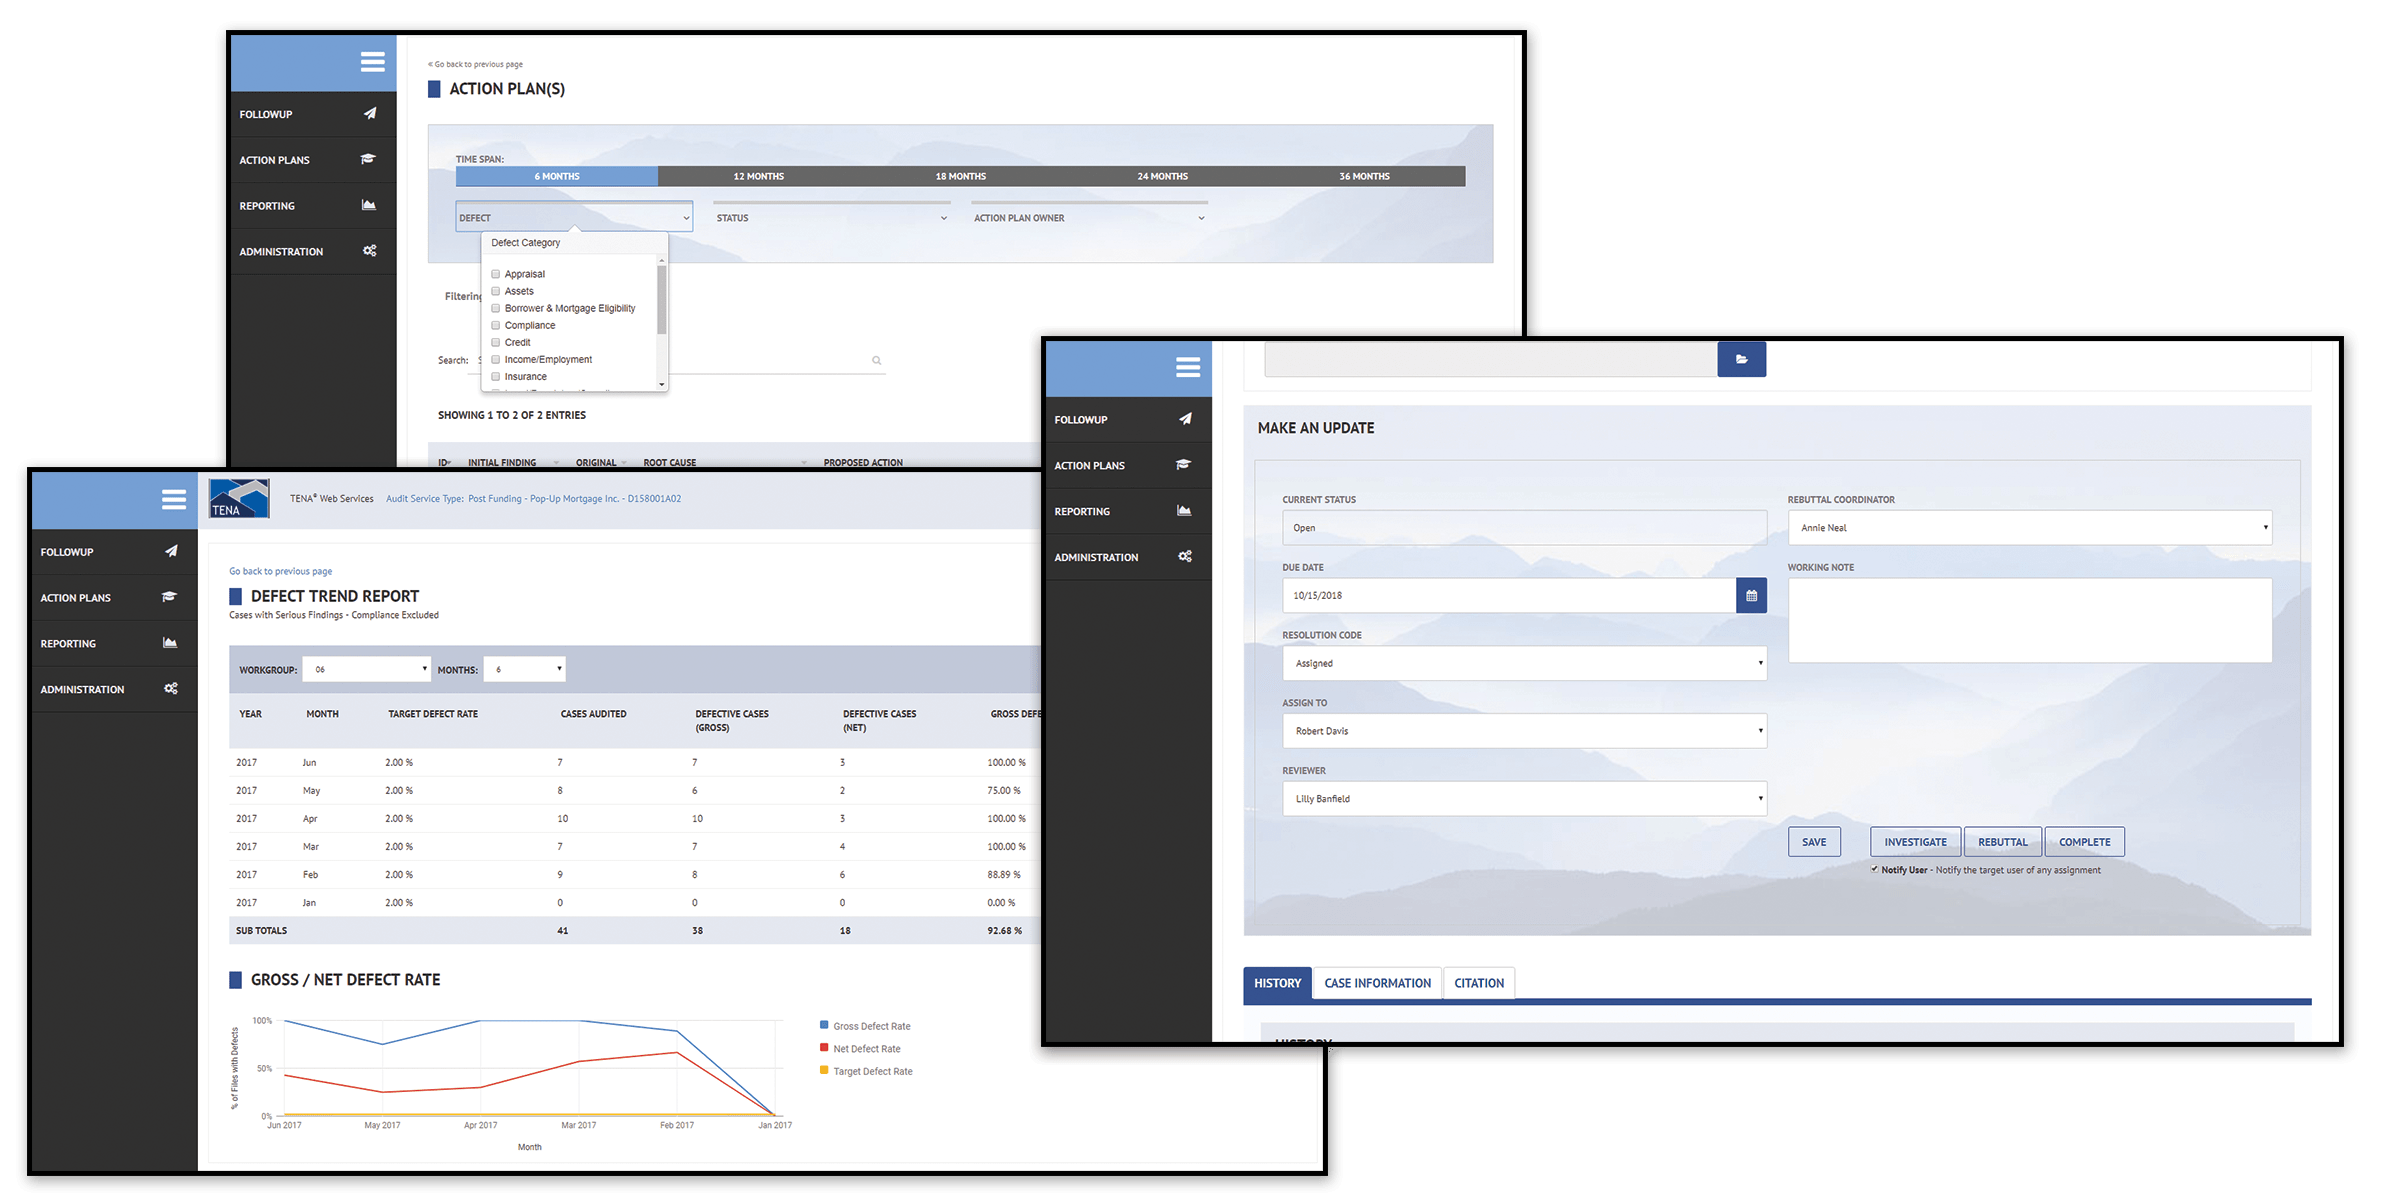Click the blue folder-open button beside the top field

click(x=1742, y=359)
